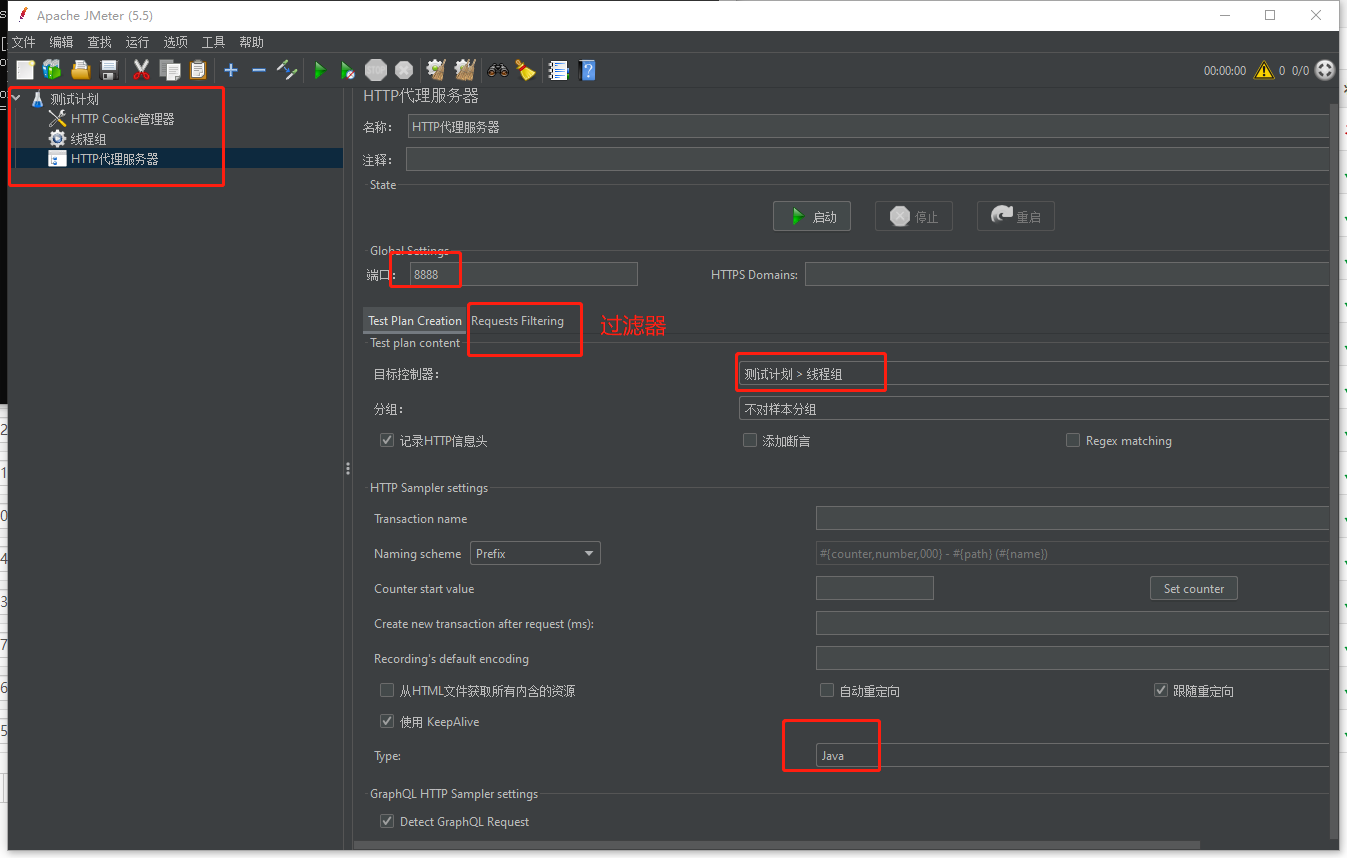Toggle the 使用 KeepAlive checkbox
This screenshot has height=858, width=1347.
pyautogui.click(x=387, y=721)
